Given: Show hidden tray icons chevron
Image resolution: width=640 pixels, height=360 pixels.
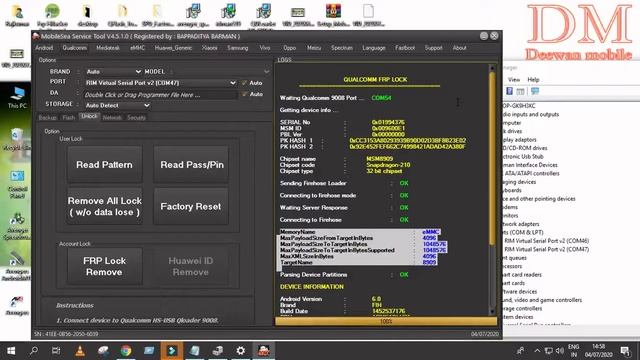Looking at the screenshot, I should 537,351.
